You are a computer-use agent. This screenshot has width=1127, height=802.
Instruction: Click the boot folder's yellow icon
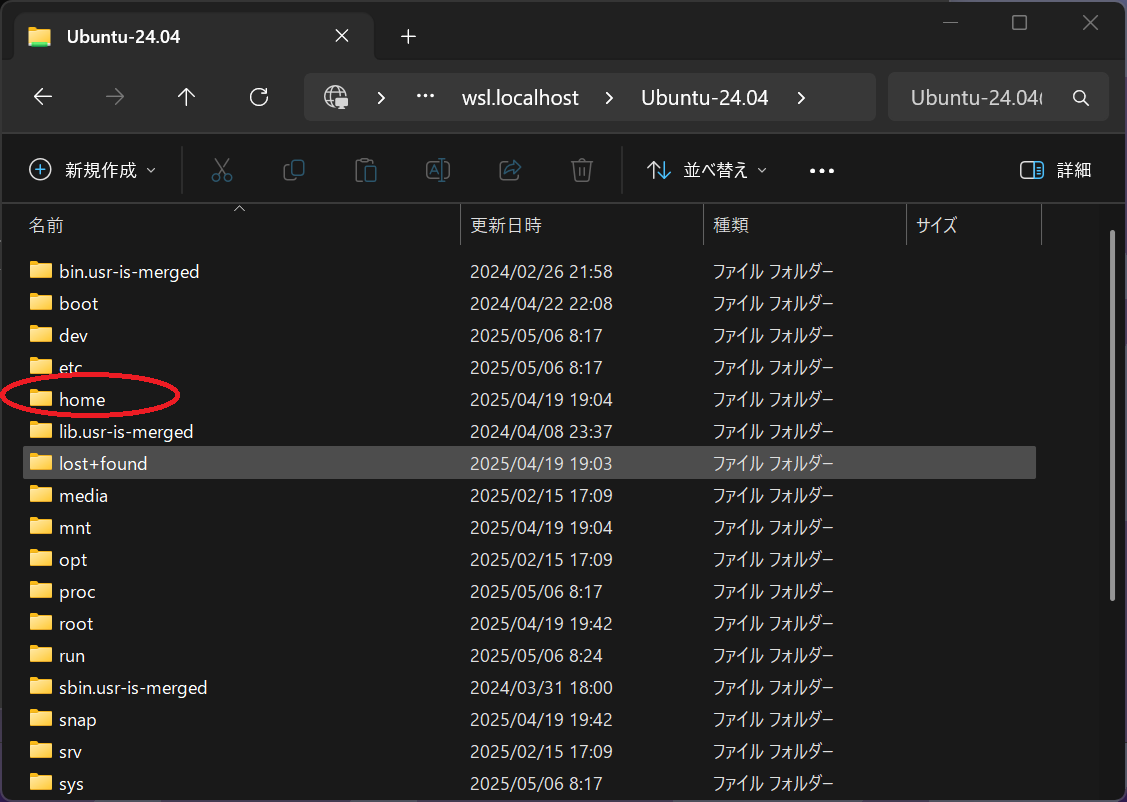click(41, 302)
